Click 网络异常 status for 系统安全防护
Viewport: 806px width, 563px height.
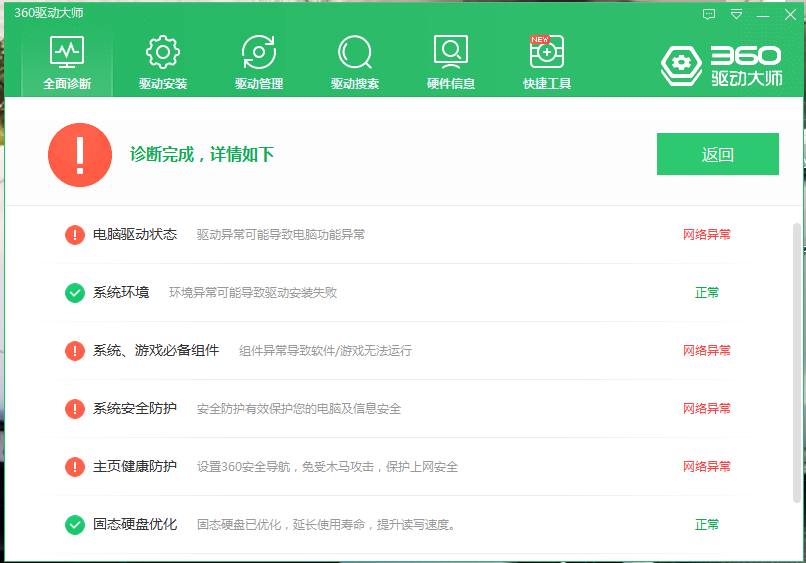(707, 409)
